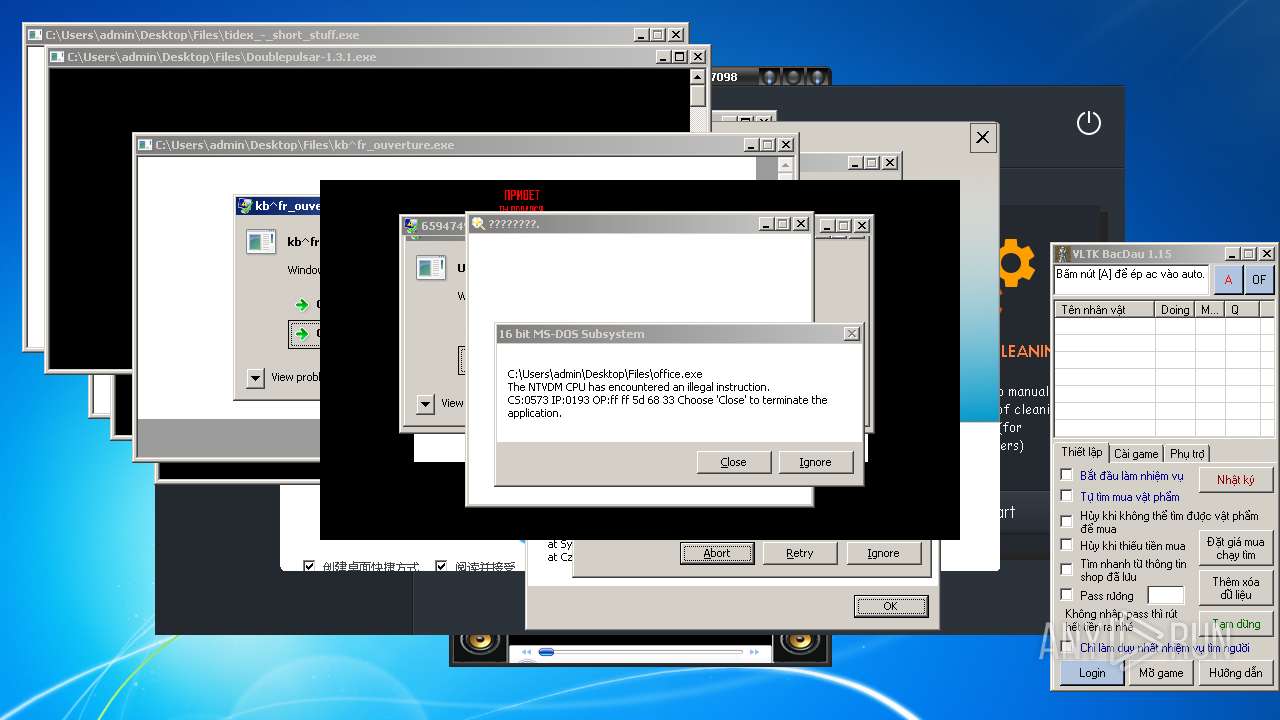Minimize the VLTK BacDau window
The width and height of the screenshot is (1280, 720).
pos(1232,254)
